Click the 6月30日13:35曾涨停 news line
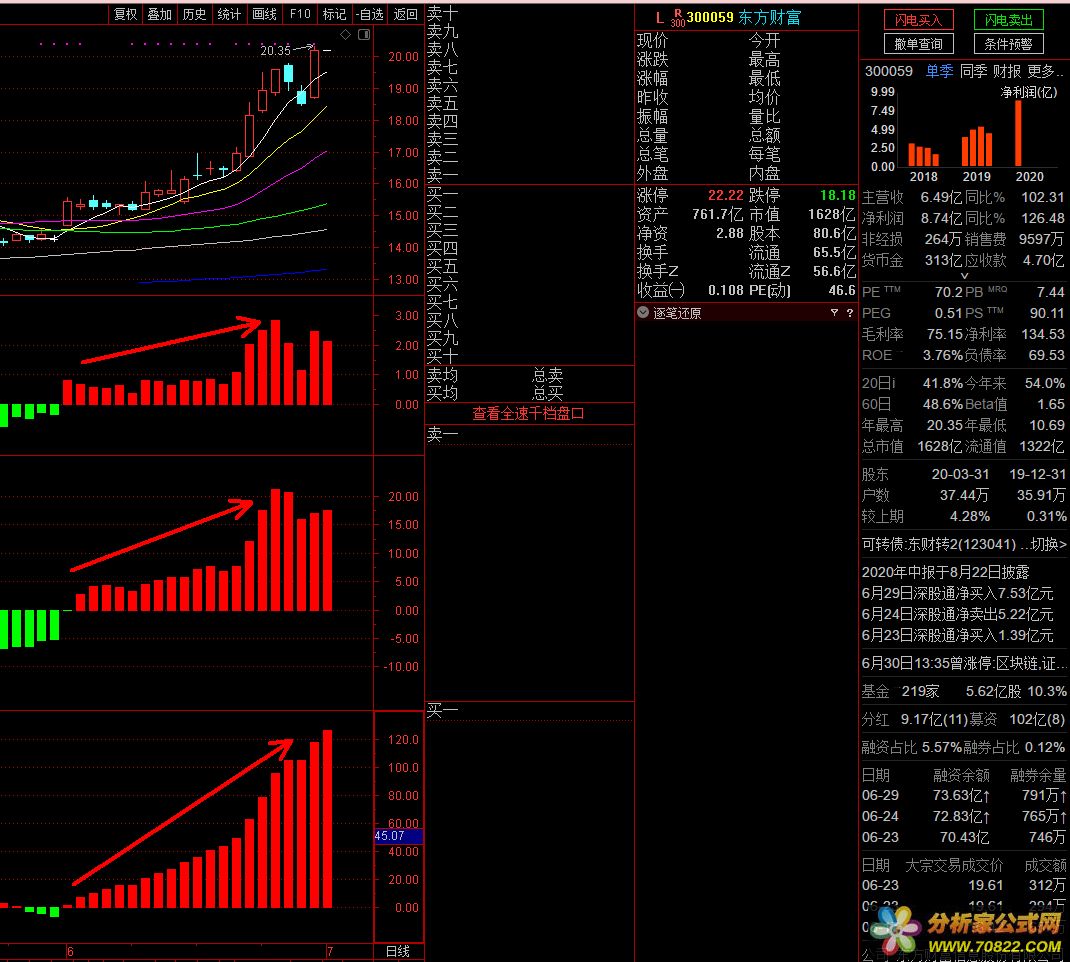 pyautogui.click(x=964, y=664)
